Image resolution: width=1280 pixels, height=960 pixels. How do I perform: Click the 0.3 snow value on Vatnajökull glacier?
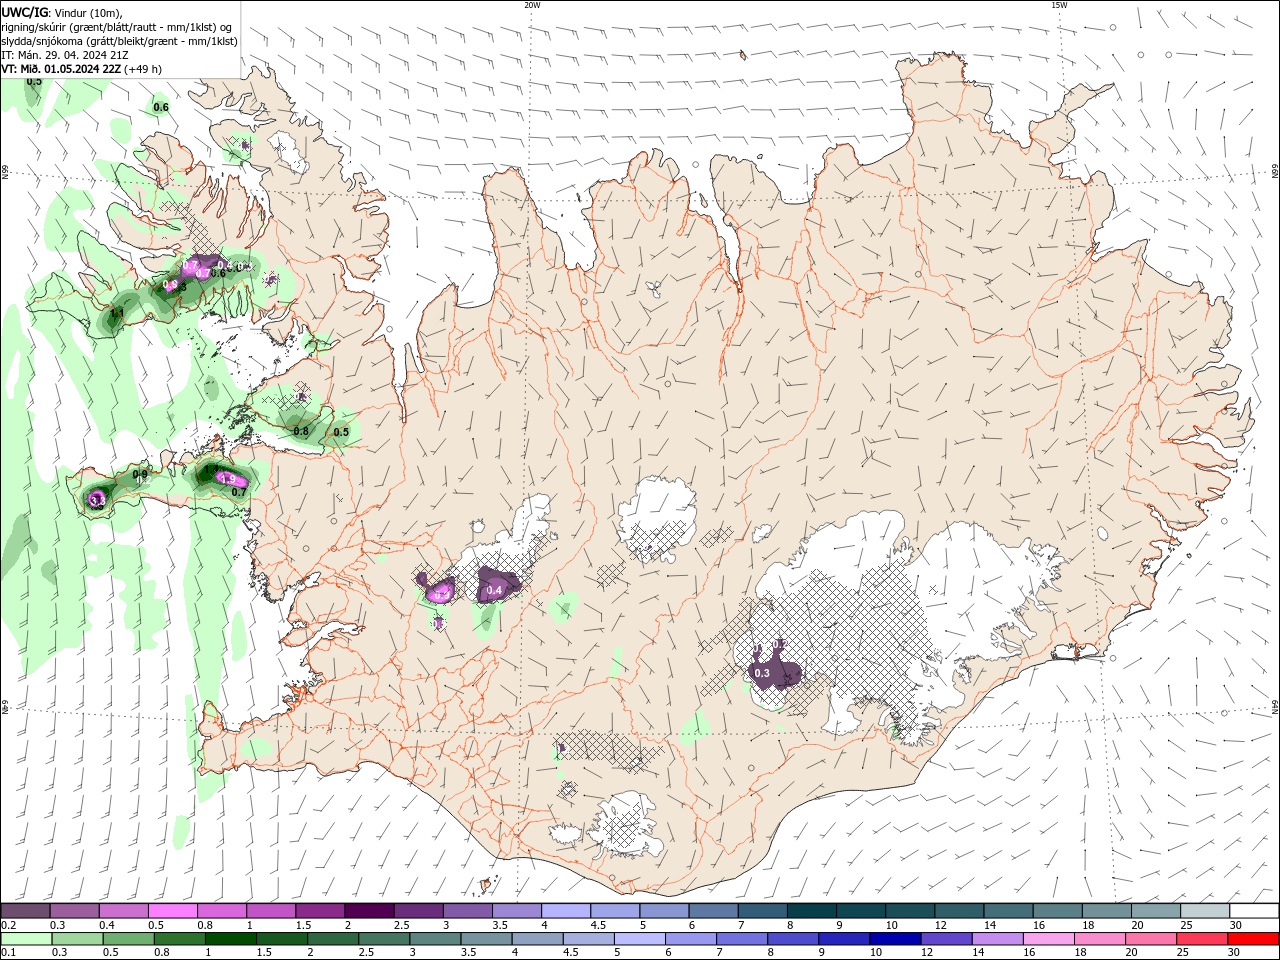tap(762, 673)
